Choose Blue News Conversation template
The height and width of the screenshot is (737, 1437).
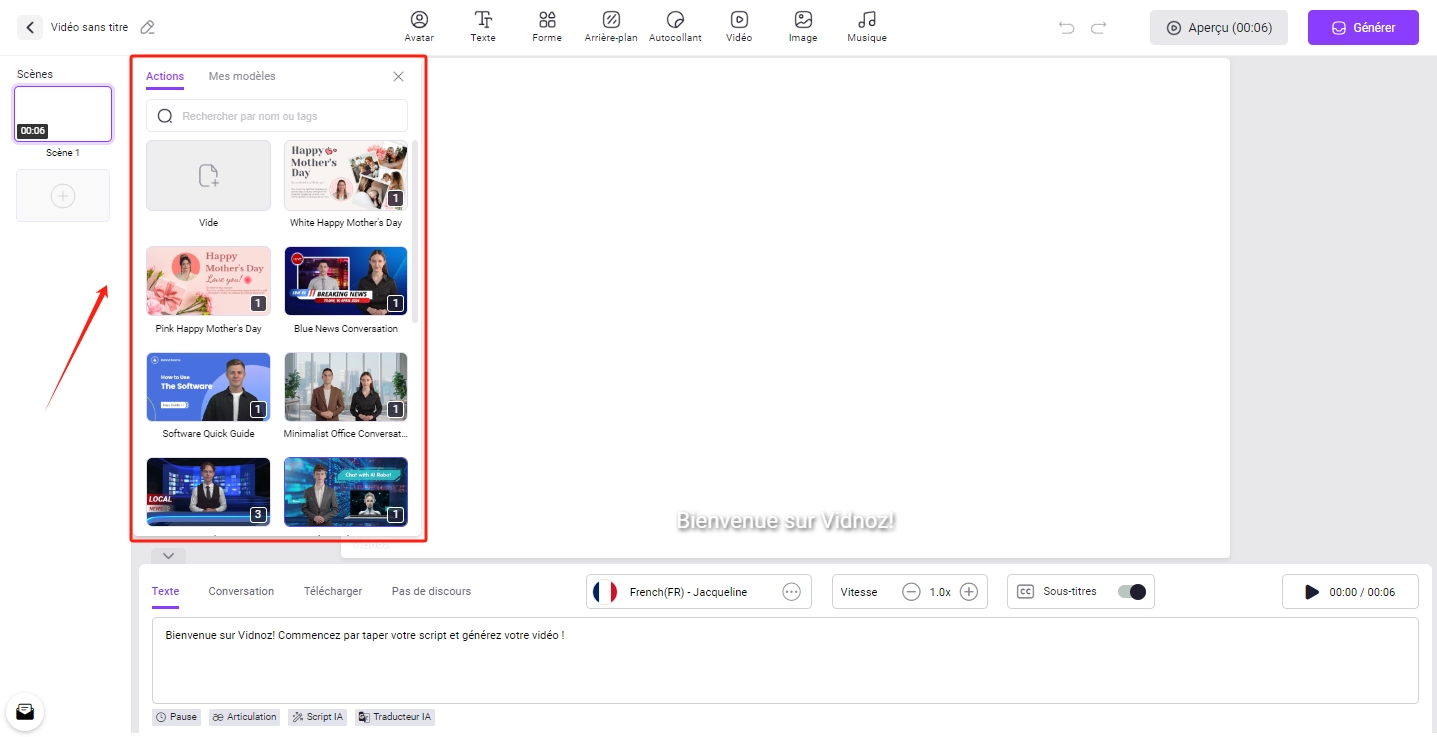click(346, 281)
